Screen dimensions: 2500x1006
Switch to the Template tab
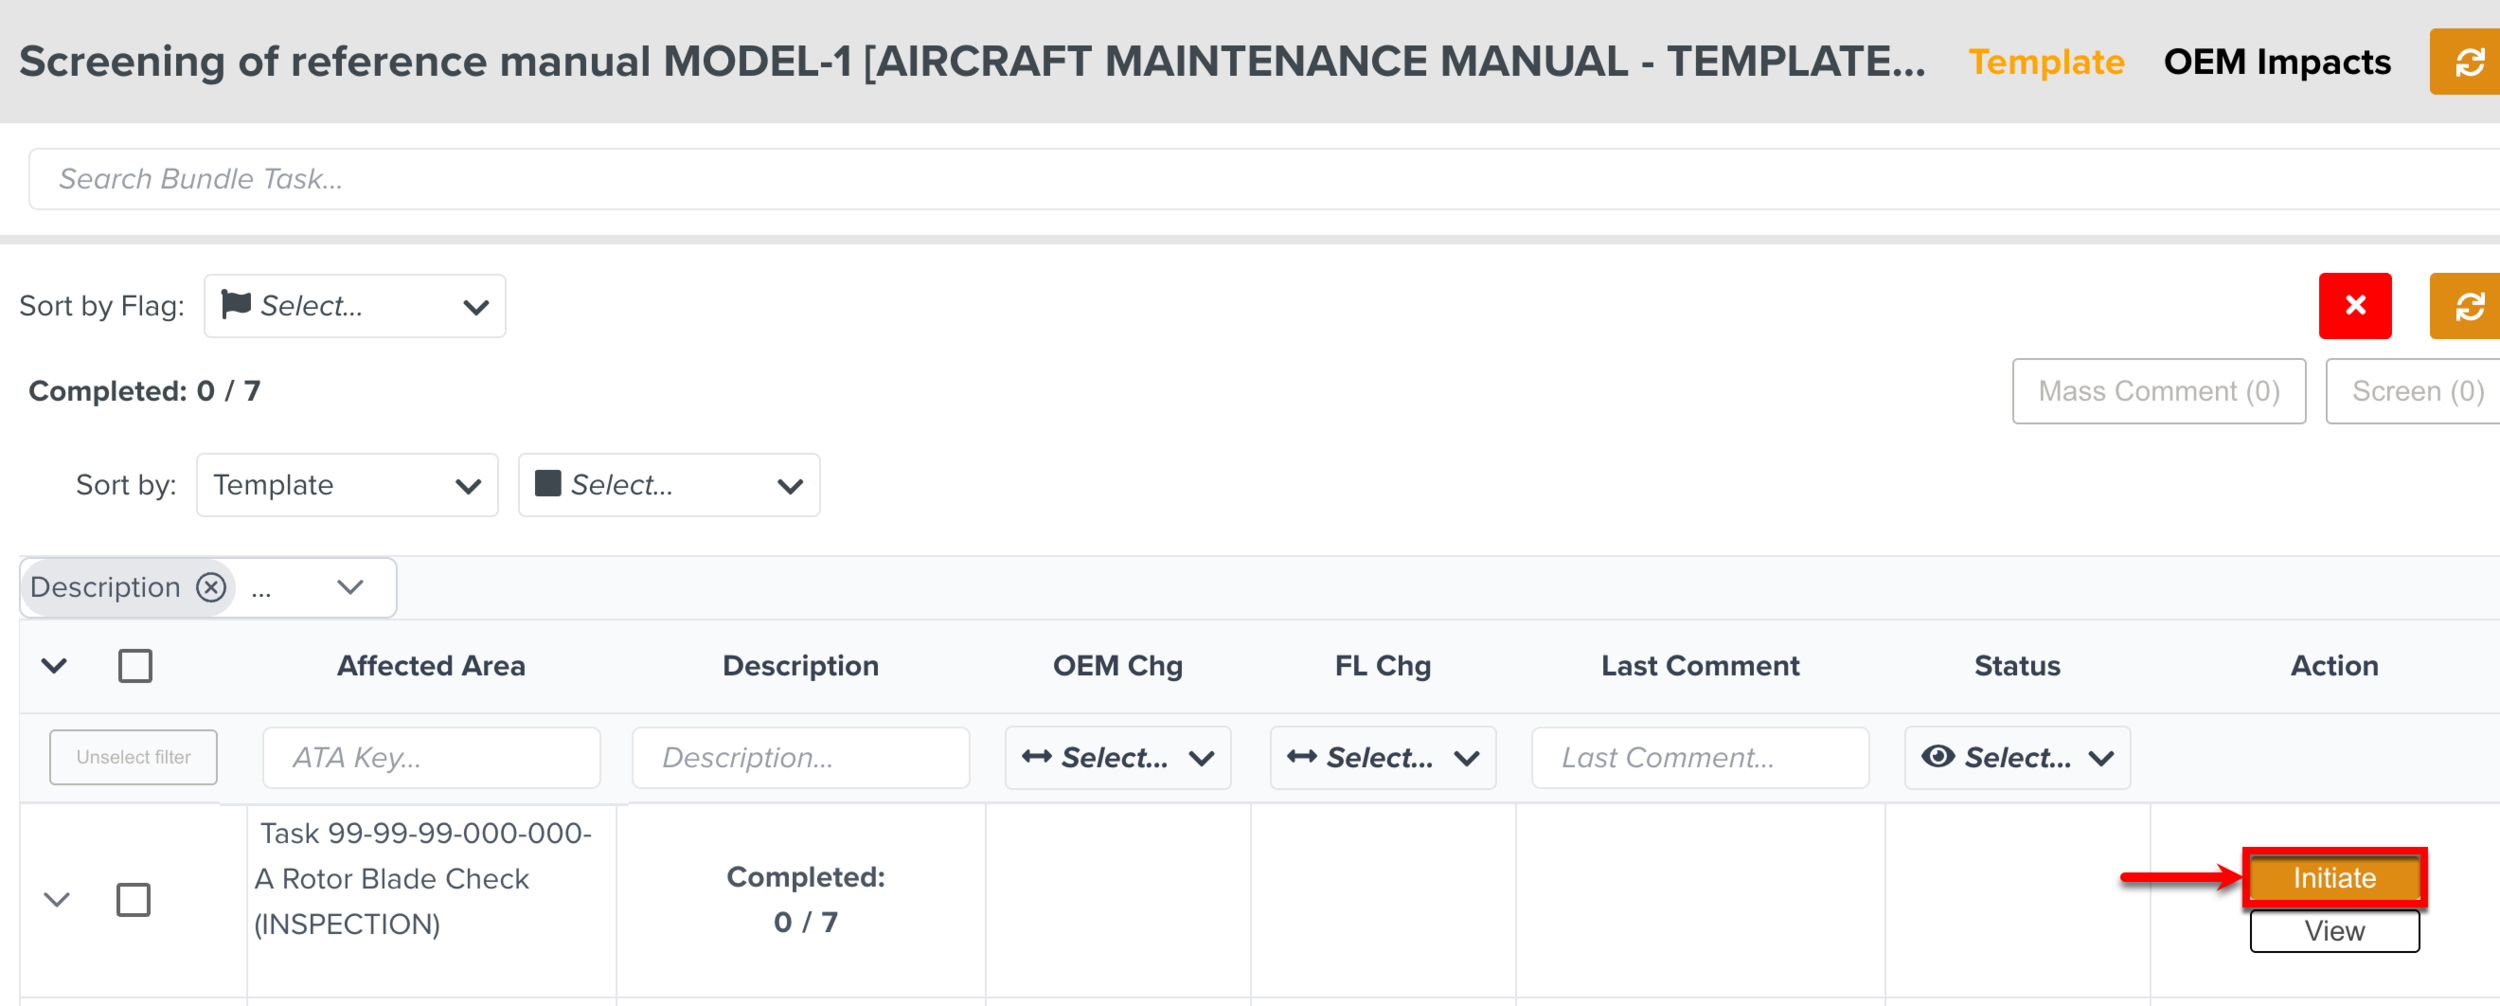click(x=2046, y=62)
